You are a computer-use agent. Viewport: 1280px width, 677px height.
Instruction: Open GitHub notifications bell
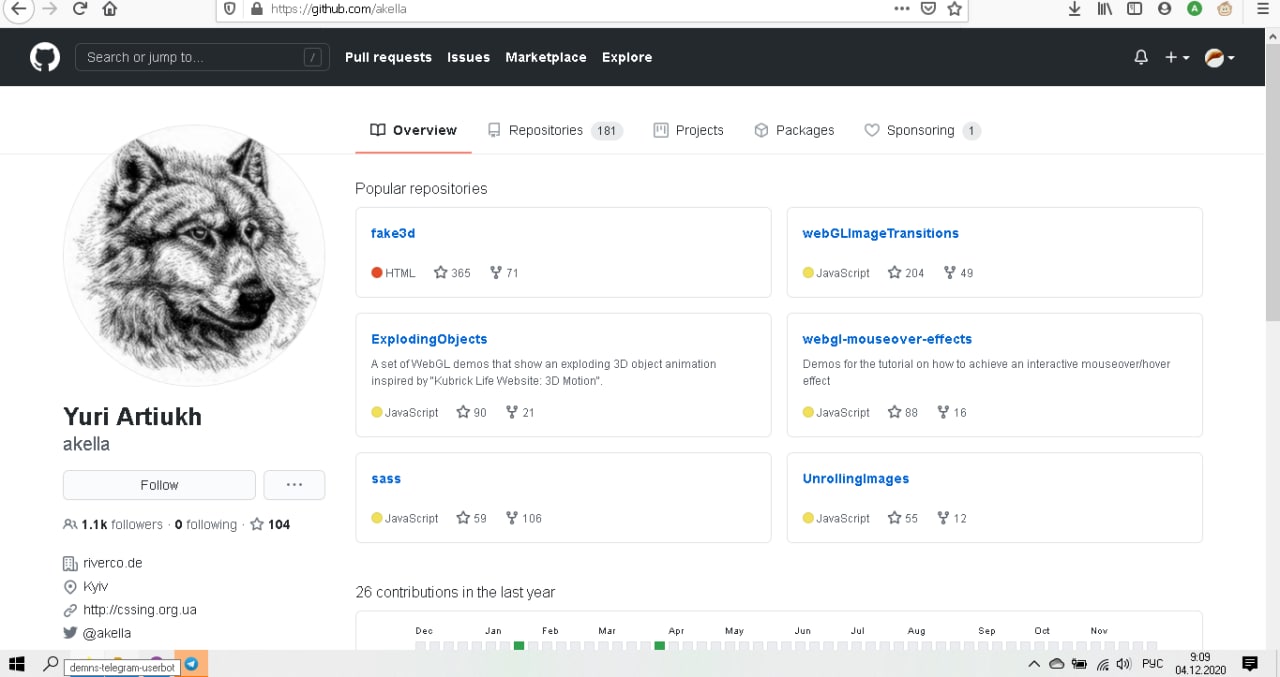(x=1141, y=57)
